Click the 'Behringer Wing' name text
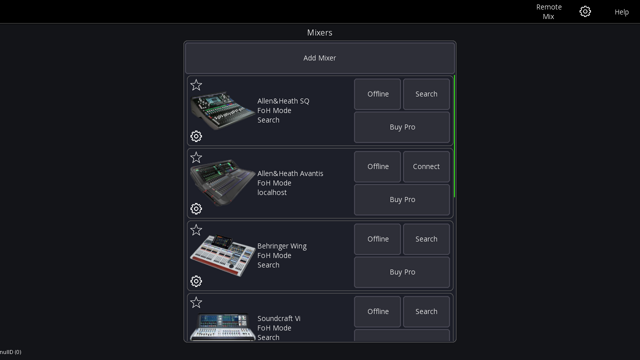This screenshot has width=640, height=360. (282, 246)
